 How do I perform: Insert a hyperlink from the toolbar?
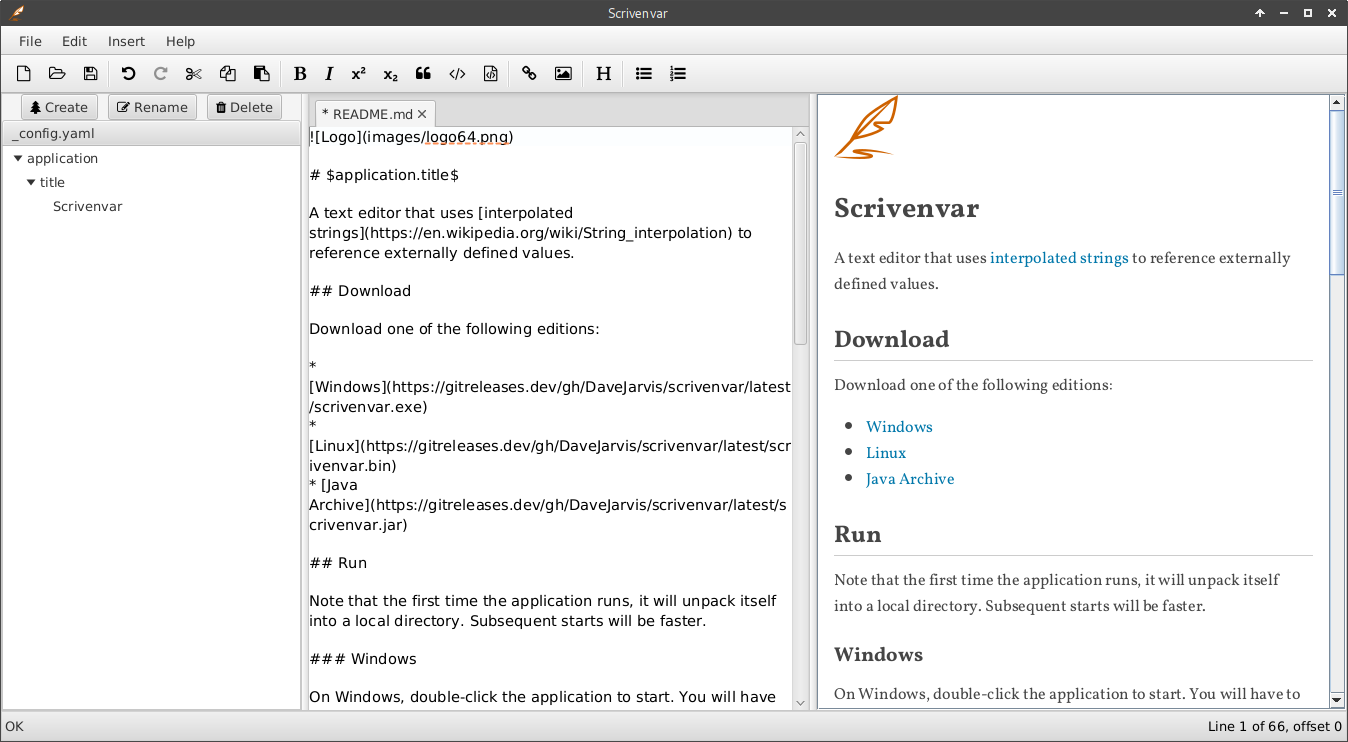point(530,73)
